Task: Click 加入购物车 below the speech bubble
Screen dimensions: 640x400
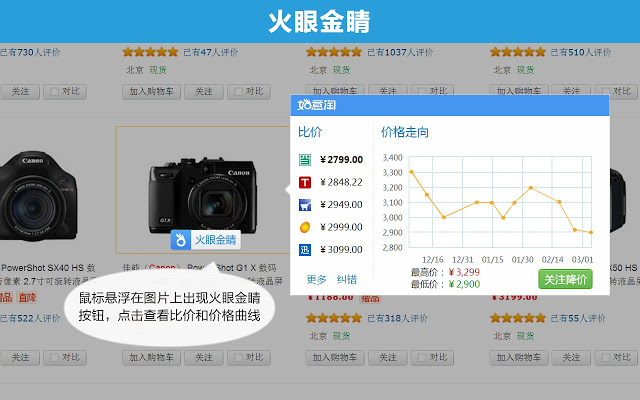Action: point(151,358)
